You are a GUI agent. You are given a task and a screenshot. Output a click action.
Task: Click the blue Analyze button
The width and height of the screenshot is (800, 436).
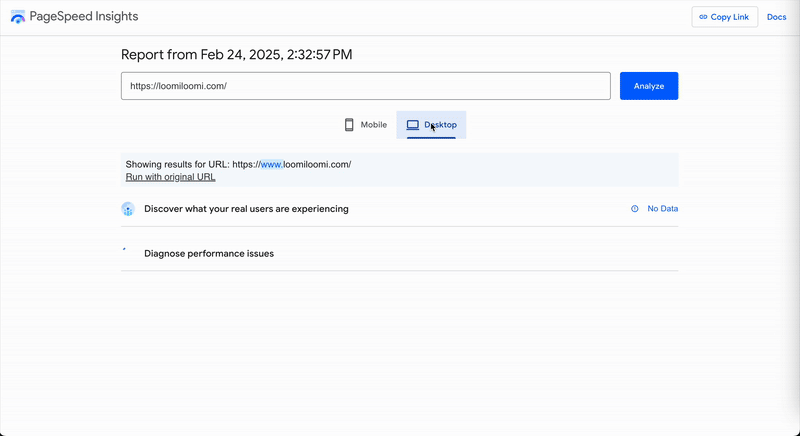click(649, 86)
